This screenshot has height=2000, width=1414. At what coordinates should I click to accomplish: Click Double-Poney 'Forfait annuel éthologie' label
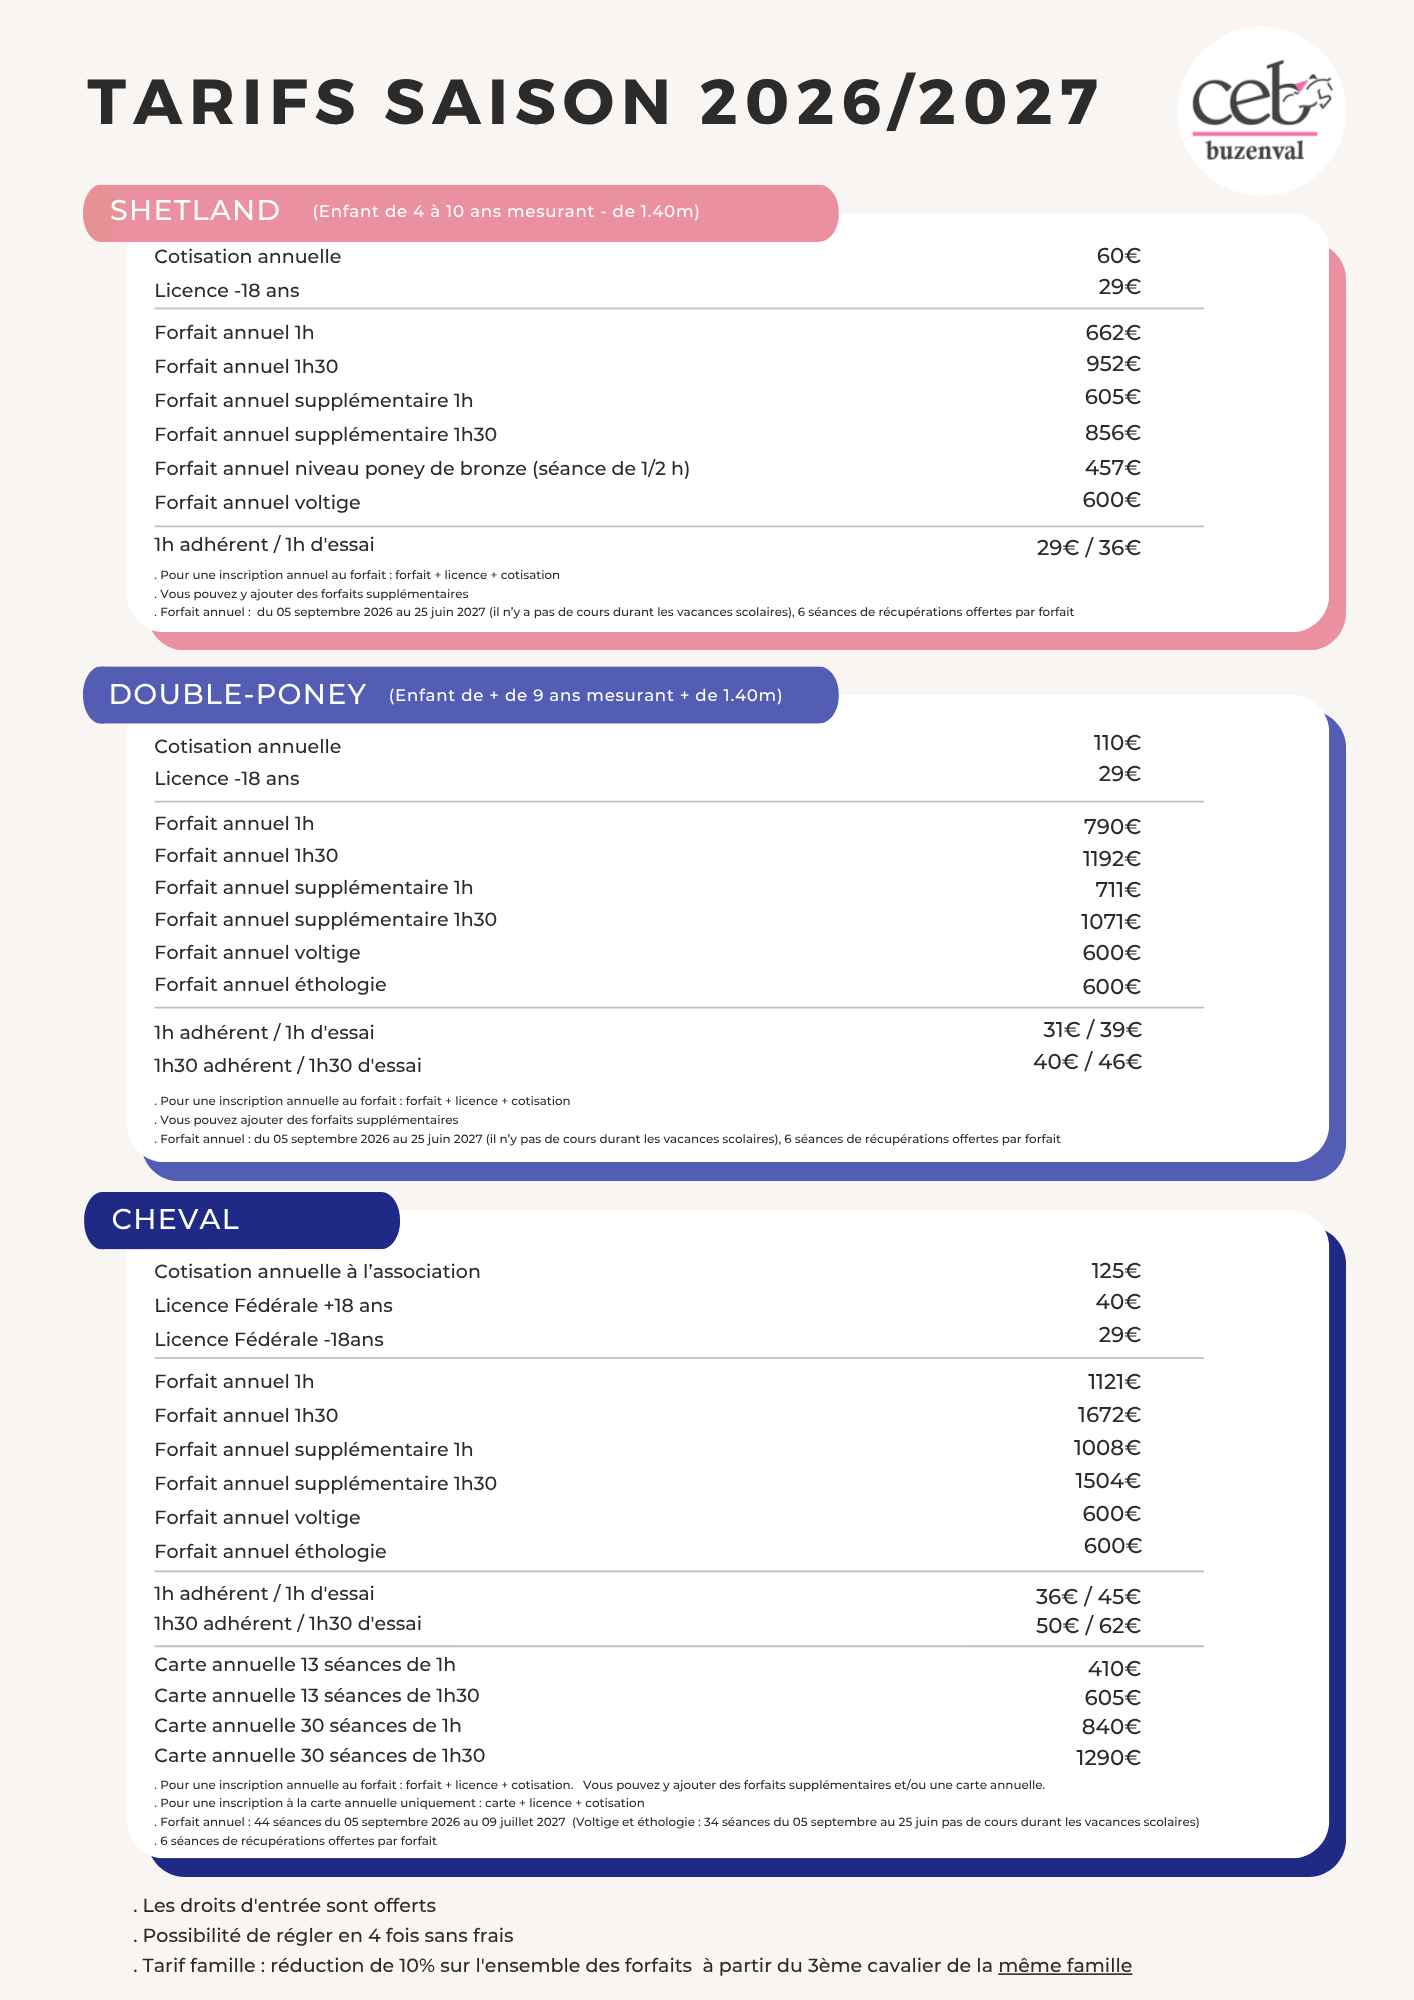click(x=270, y=985)
